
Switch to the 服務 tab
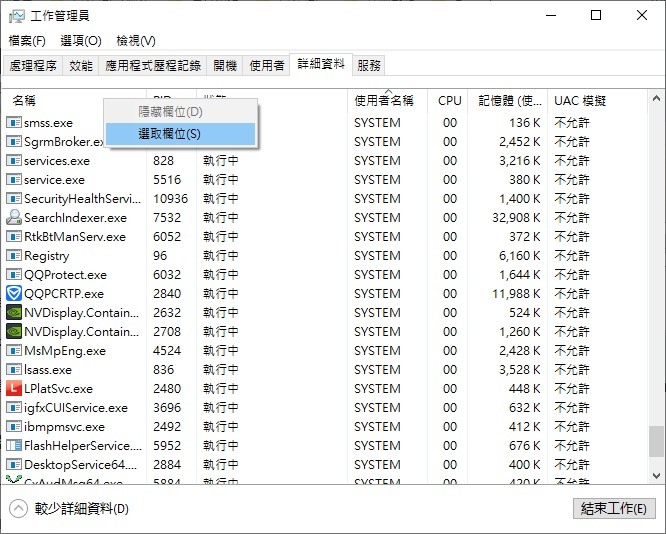pyautogui.click(x=369, y=65)
